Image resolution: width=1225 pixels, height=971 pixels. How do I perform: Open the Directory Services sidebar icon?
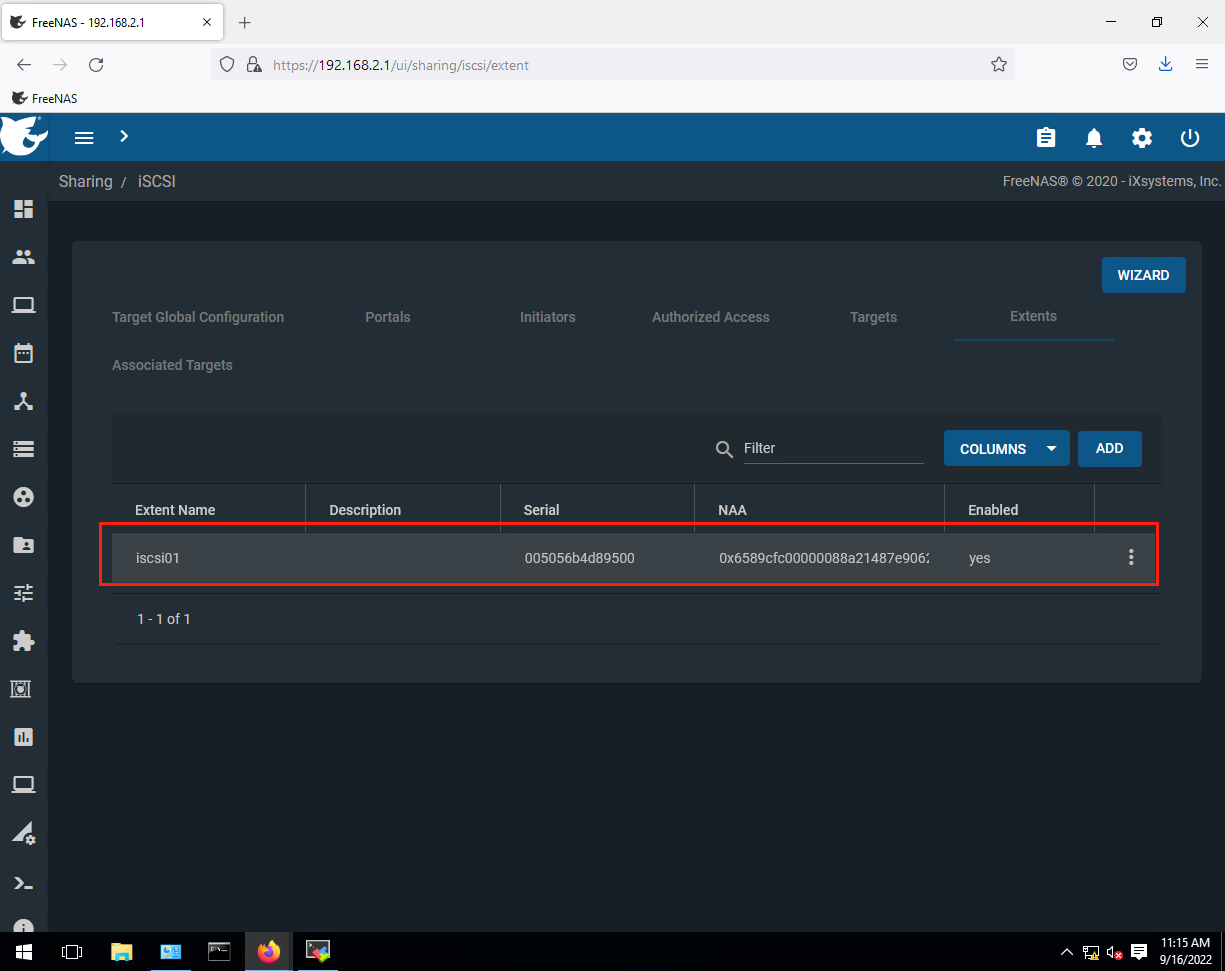pyautogui.click(x=23, y=497)
